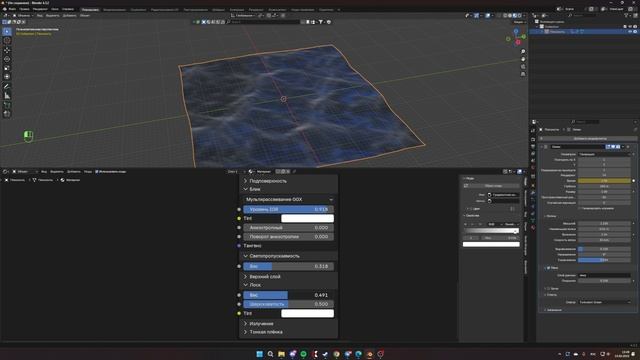The image size is (640, 360).
Task: Open the Material properties tab icon
Action: 533,227
